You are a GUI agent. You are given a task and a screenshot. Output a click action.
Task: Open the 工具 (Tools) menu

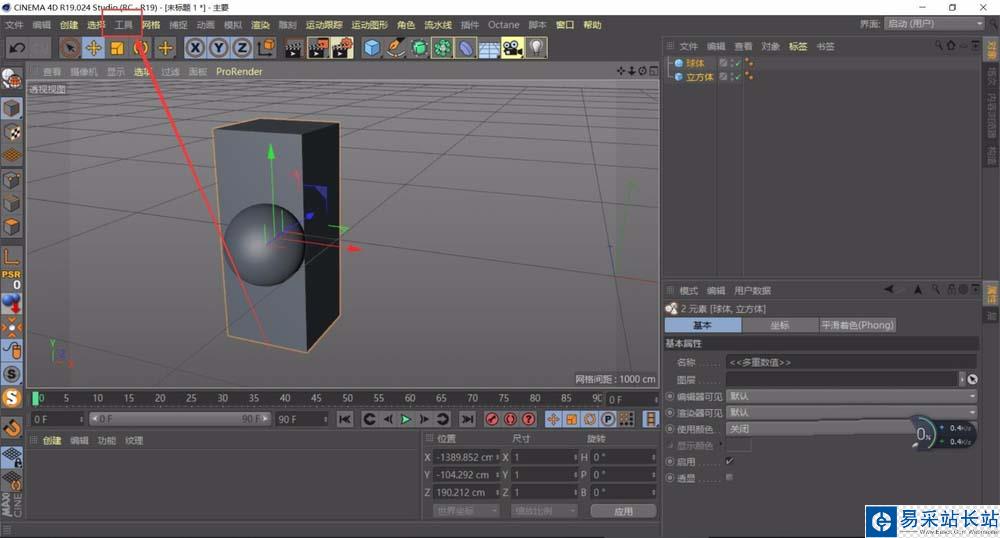pos(123,24)
